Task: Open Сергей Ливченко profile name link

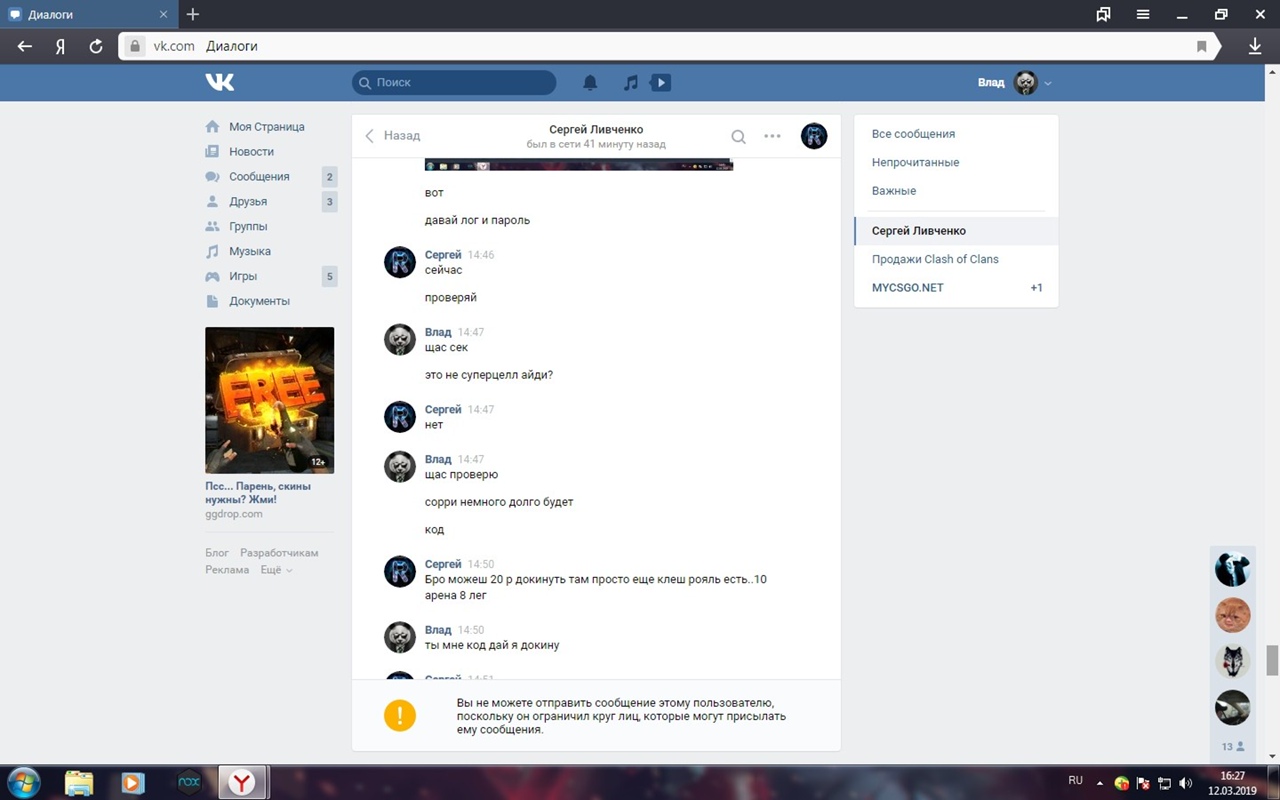Action: 596,129
